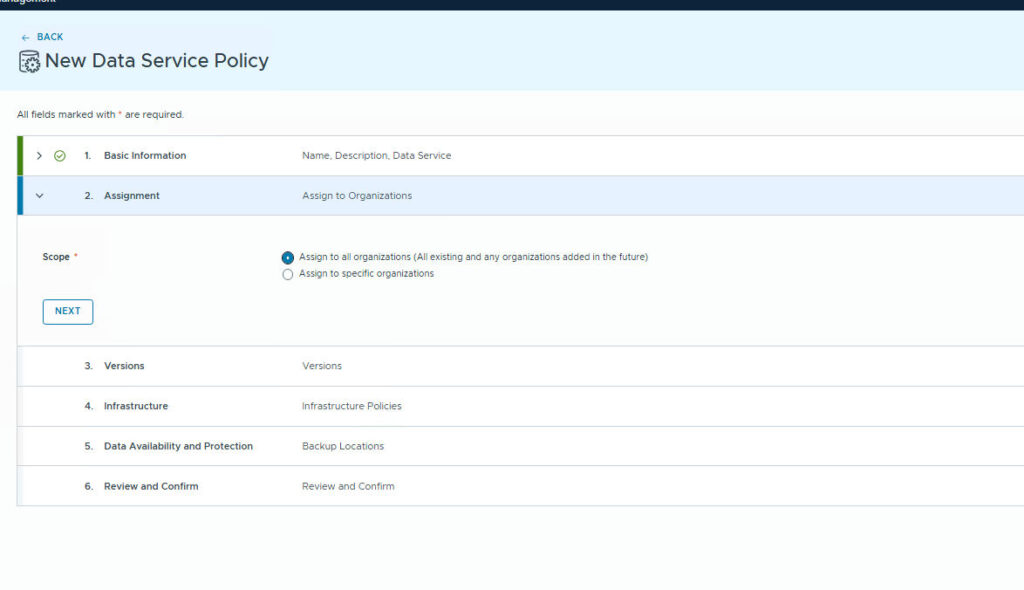Viewport: 1024px width, 590px height.
Task: Click the New Data Service Policy heading
Action: pos(157,61)
